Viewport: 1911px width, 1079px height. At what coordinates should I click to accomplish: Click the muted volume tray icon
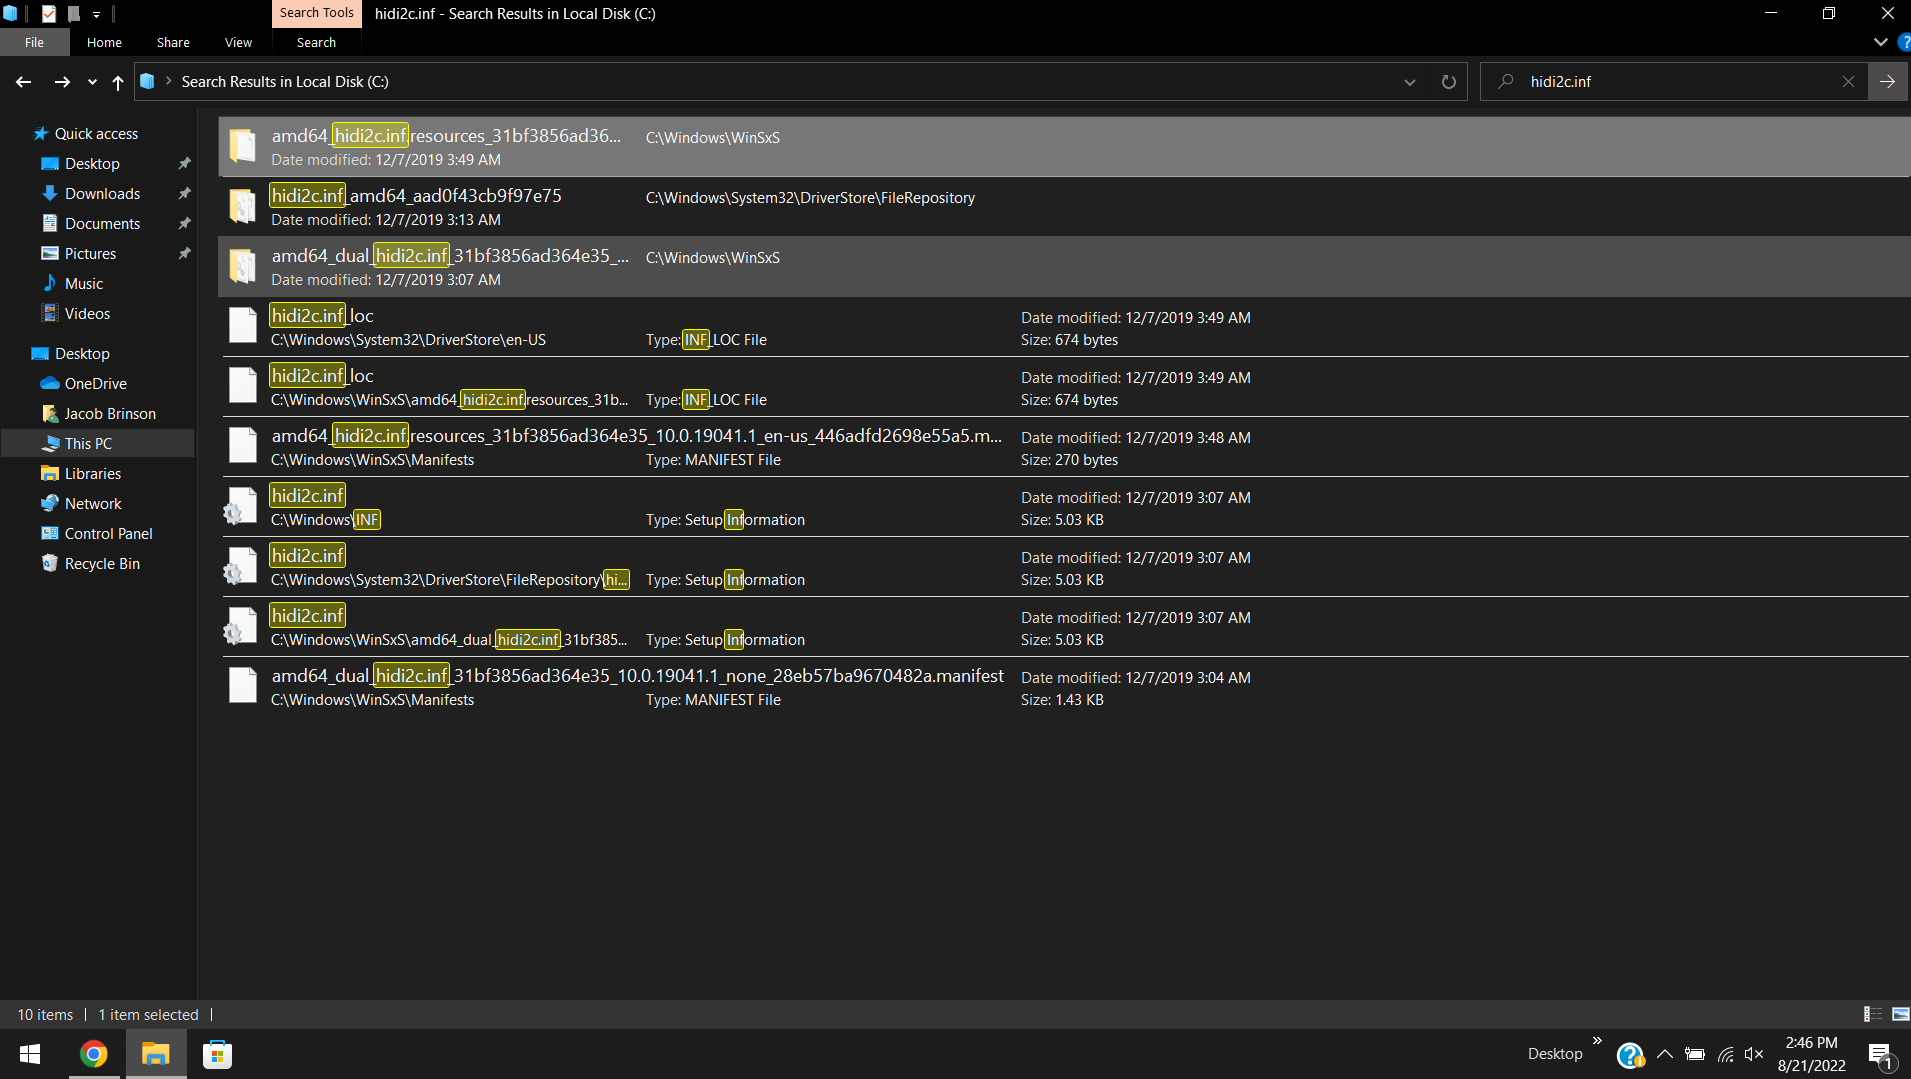coord(1754,1054)
